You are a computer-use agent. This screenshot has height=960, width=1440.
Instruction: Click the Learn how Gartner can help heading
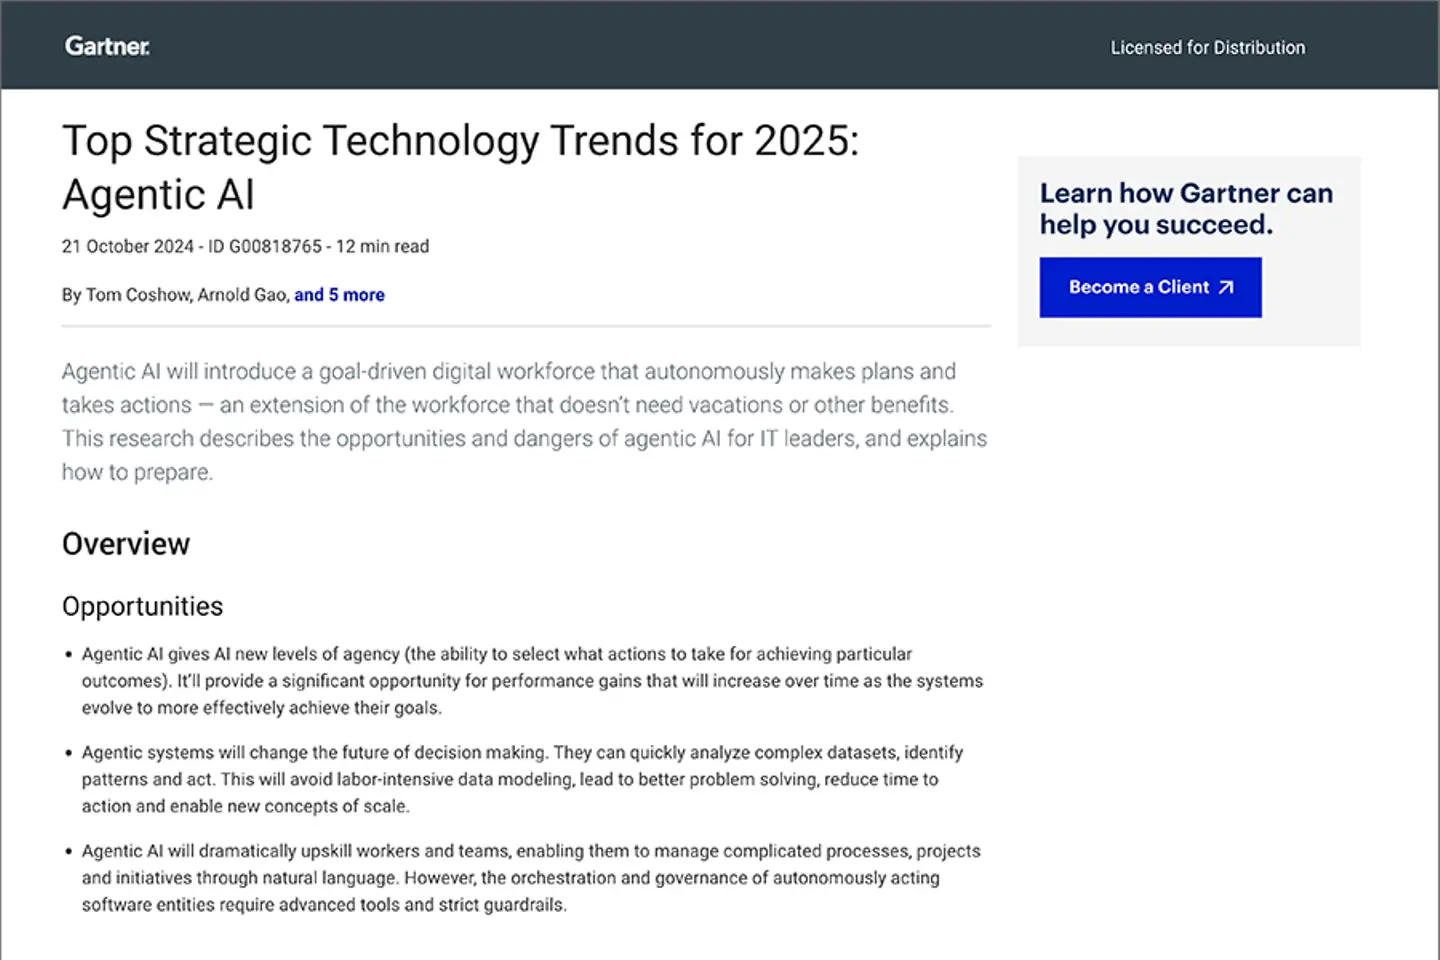click(1186, 208)
